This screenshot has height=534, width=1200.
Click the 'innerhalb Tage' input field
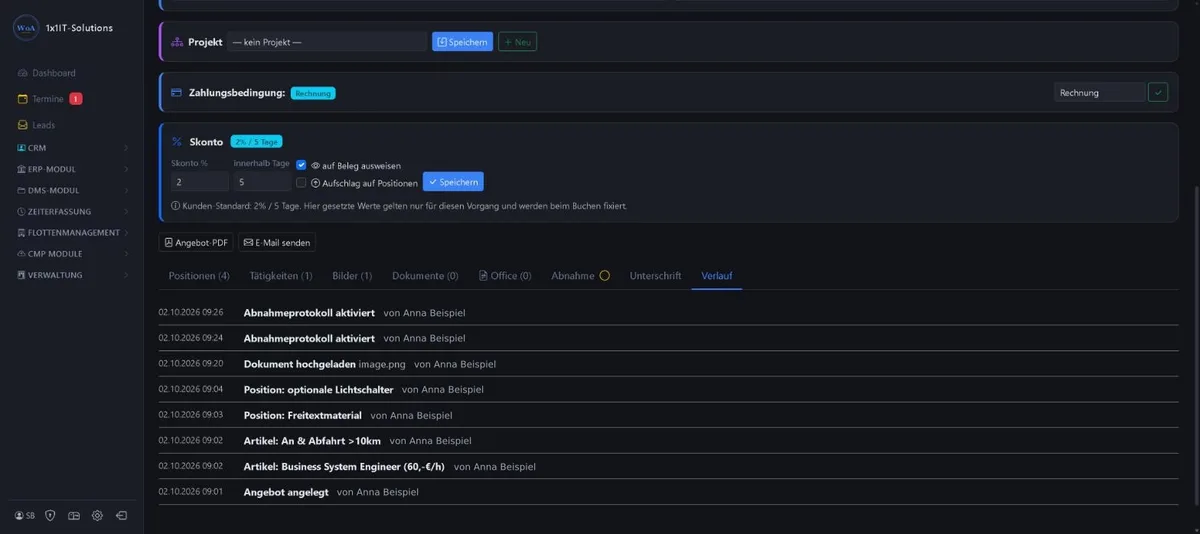263,182
